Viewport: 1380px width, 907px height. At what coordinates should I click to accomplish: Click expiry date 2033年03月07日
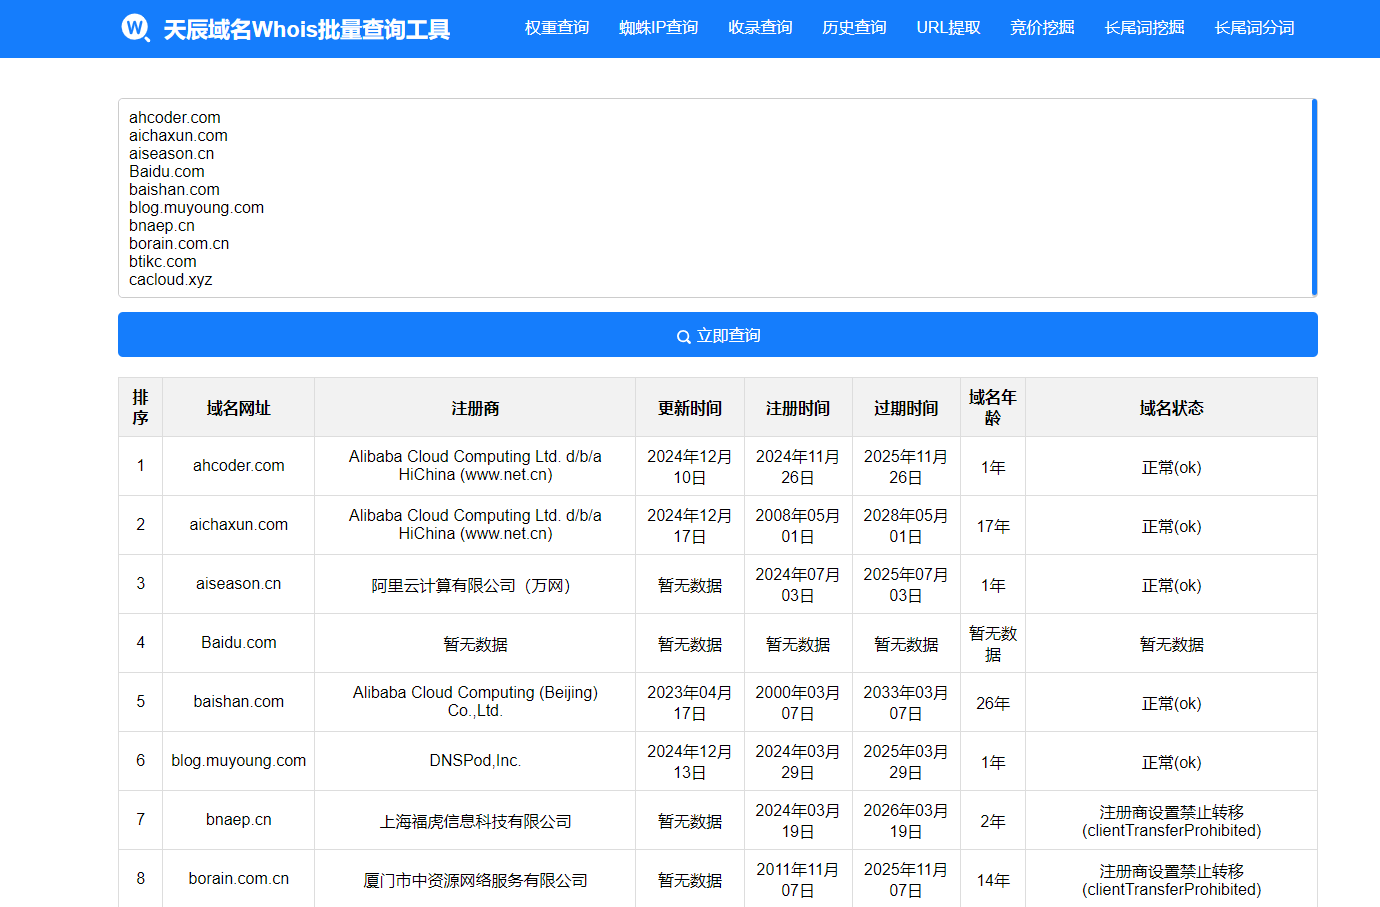tap(906, 702)
